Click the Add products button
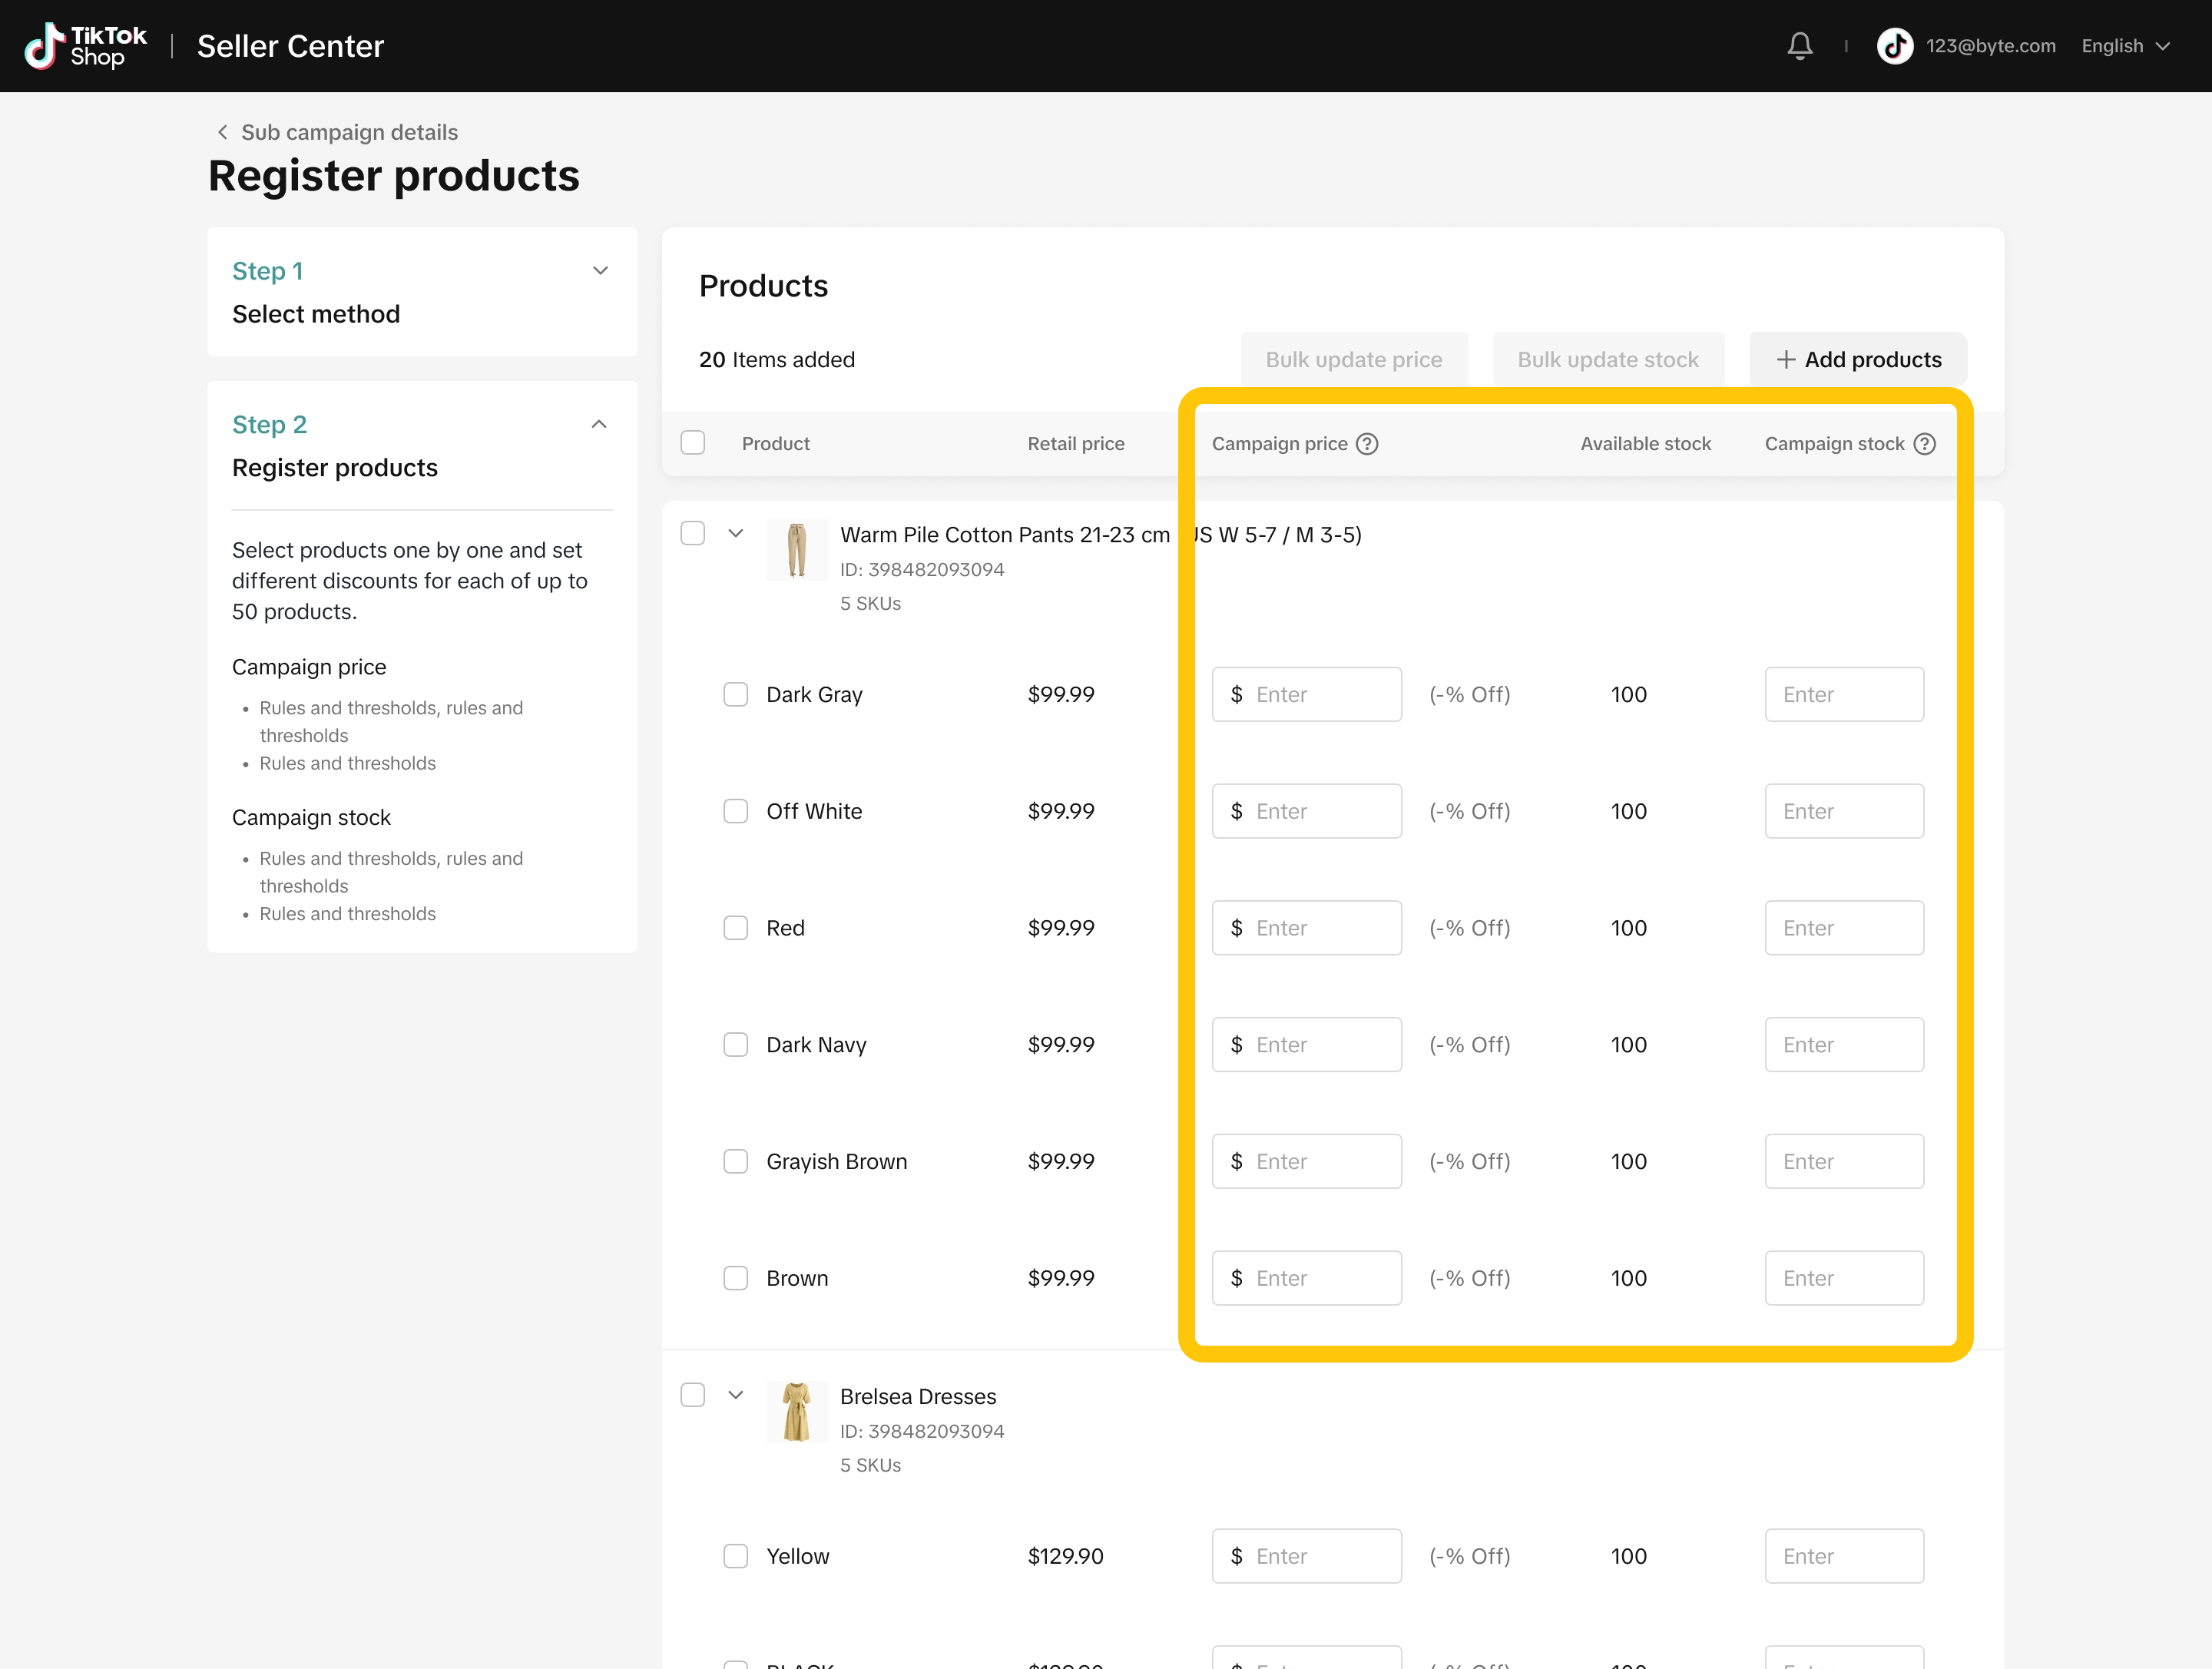The width and height of the screenshot is (2212, 1669). point(1858,360)
